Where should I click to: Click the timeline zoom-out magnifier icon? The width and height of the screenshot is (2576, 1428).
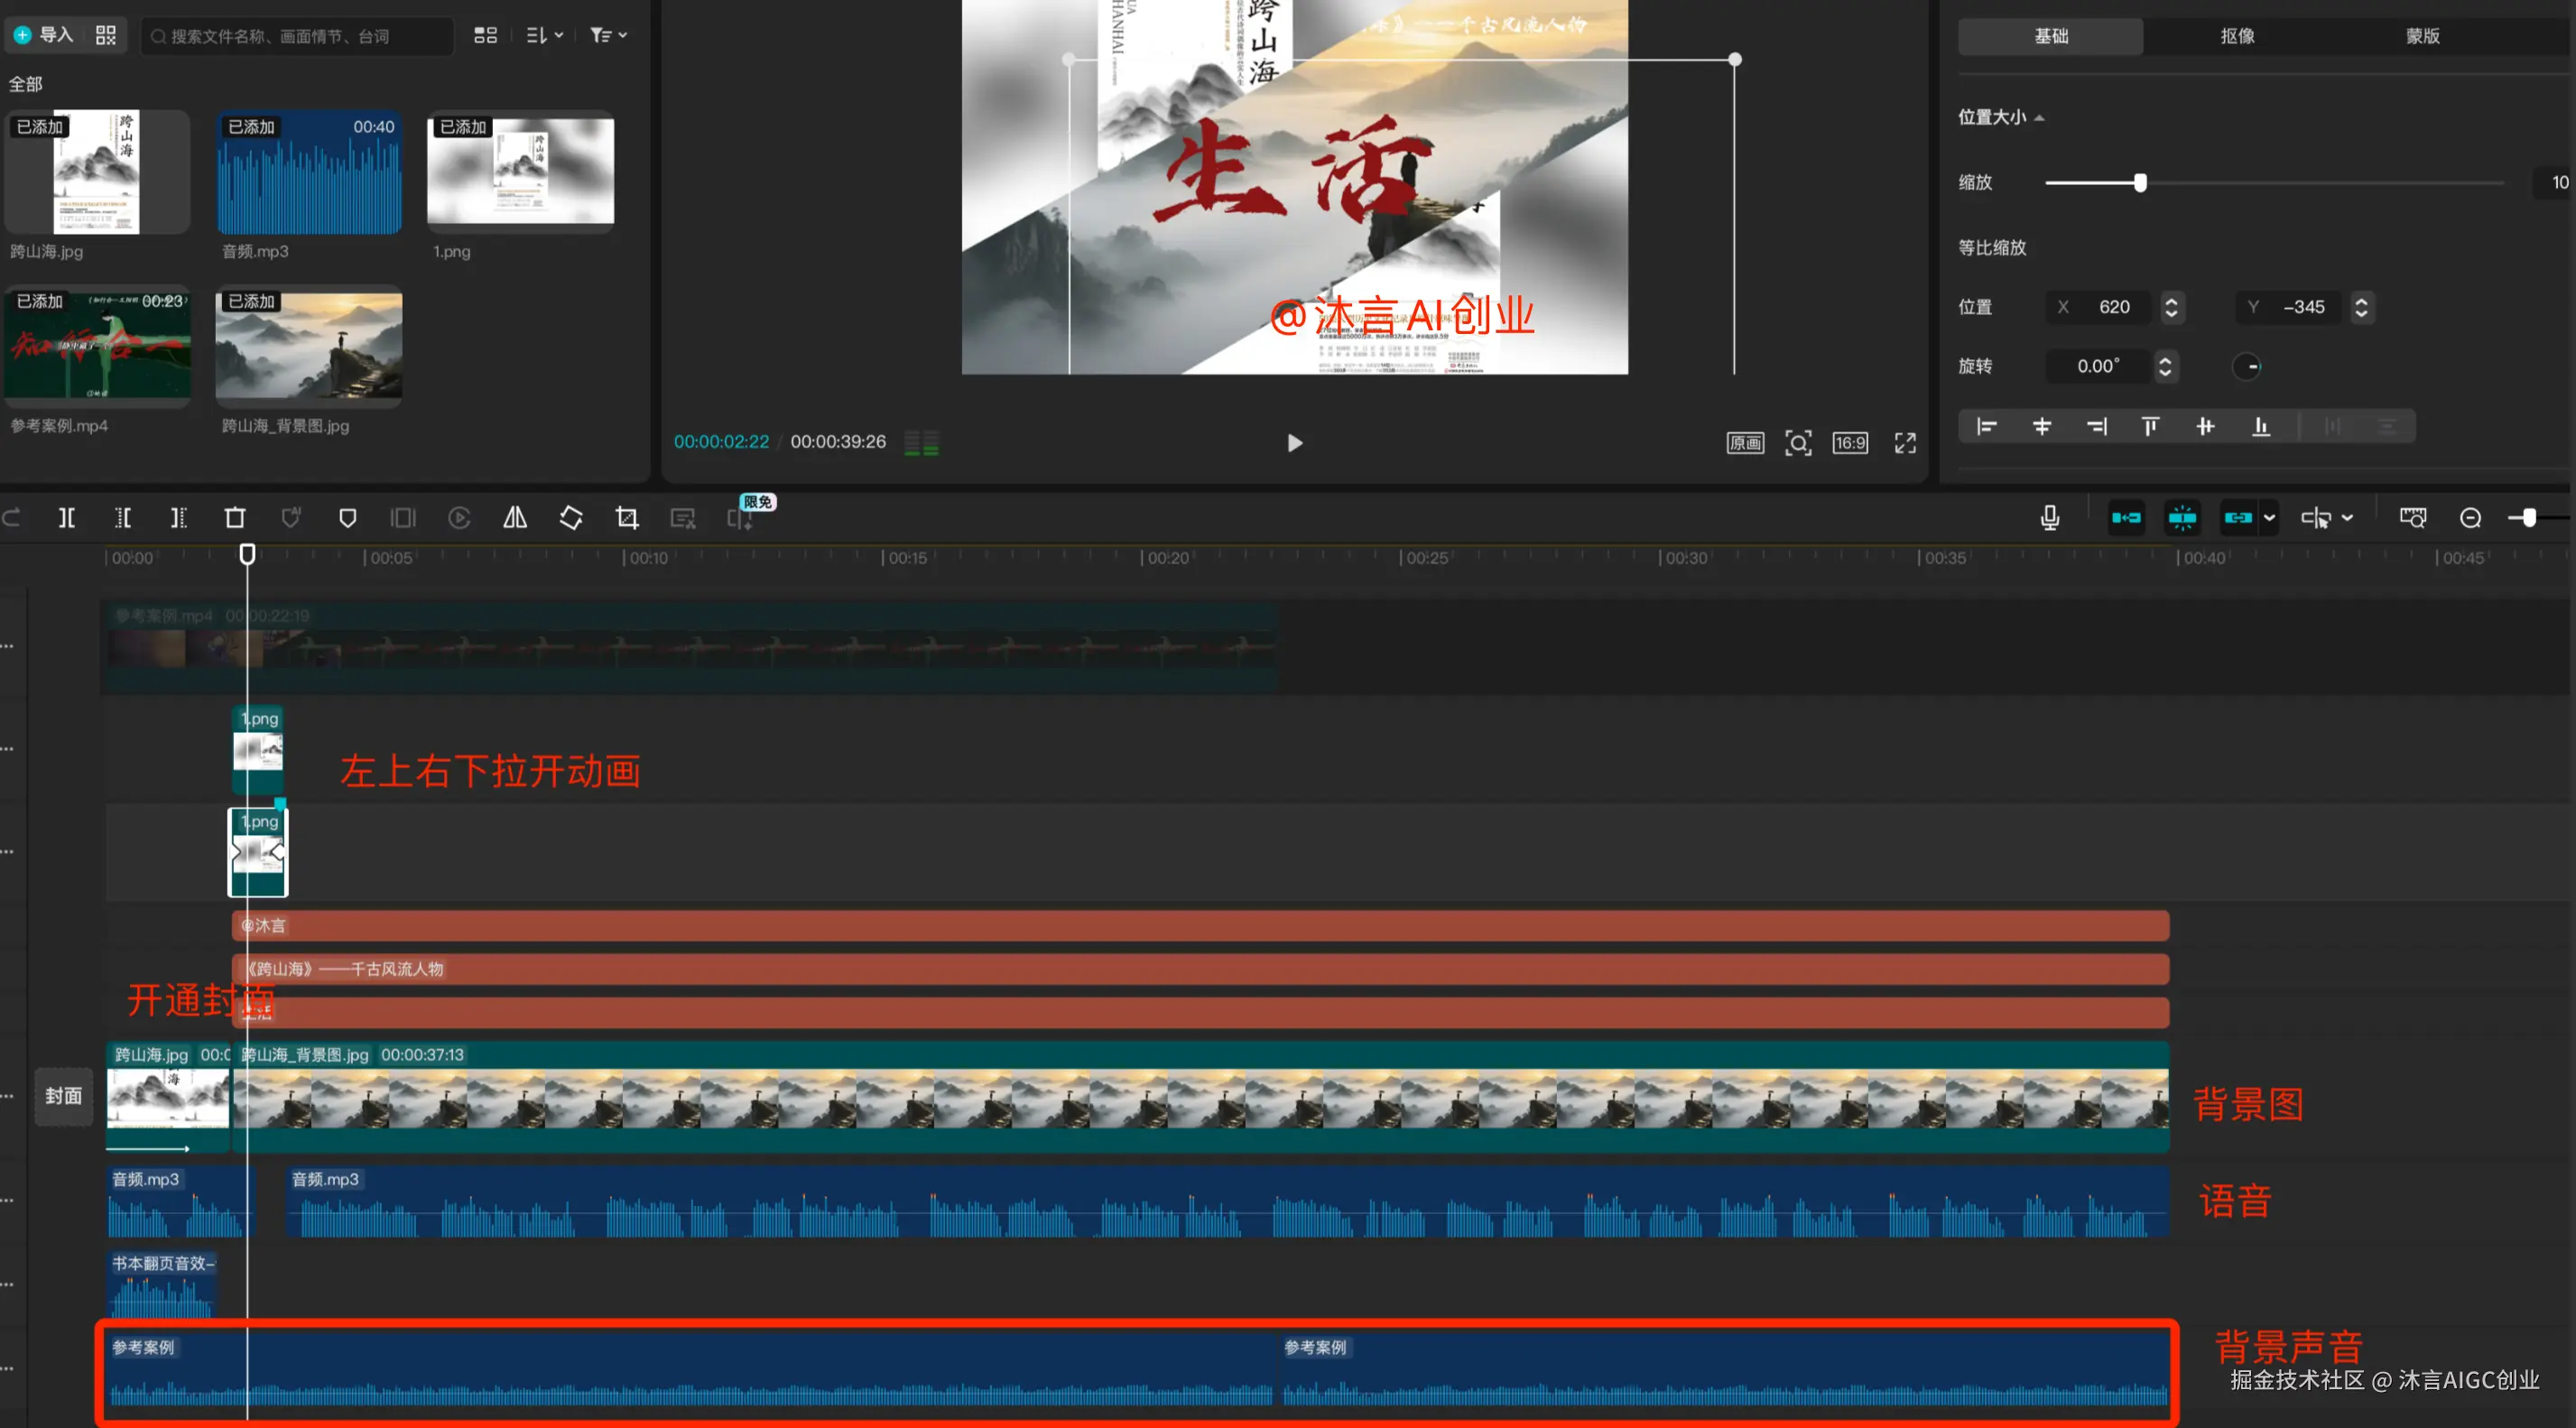(2470, 517)
